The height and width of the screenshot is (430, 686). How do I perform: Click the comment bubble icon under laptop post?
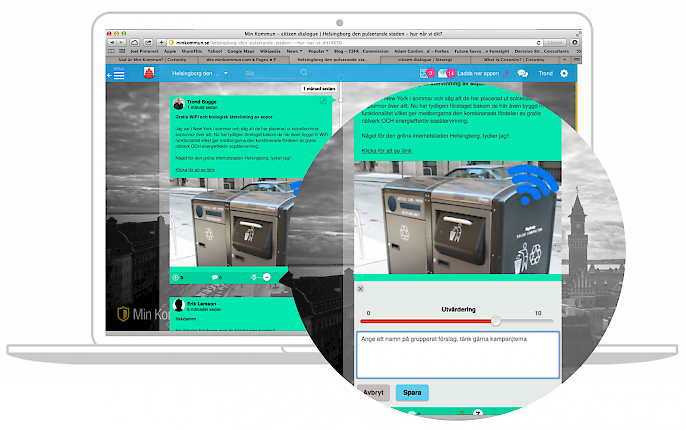214,277
